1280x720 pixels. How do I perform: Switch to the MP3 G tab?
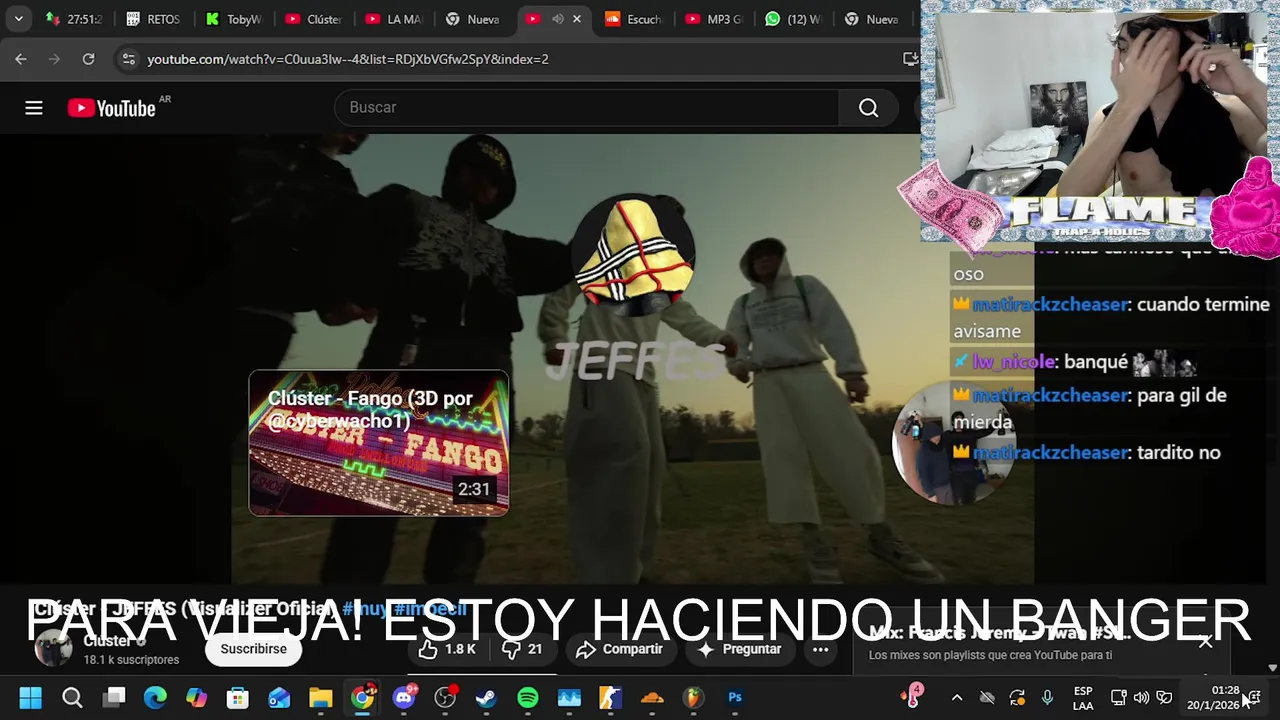tap(714, 19)
